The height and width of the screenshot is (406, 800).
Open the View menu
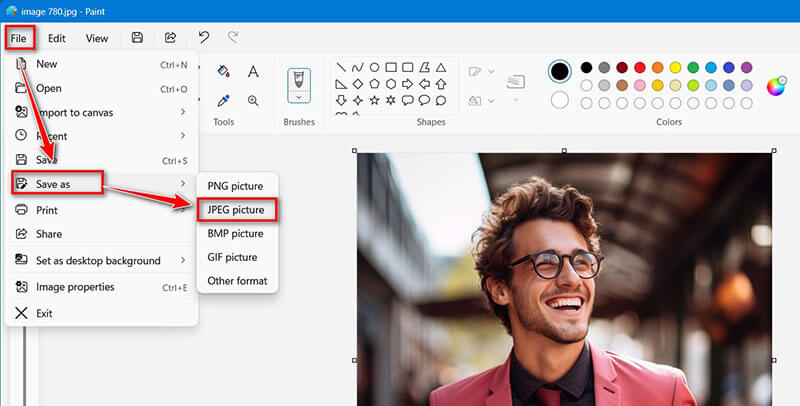point(97,38)
